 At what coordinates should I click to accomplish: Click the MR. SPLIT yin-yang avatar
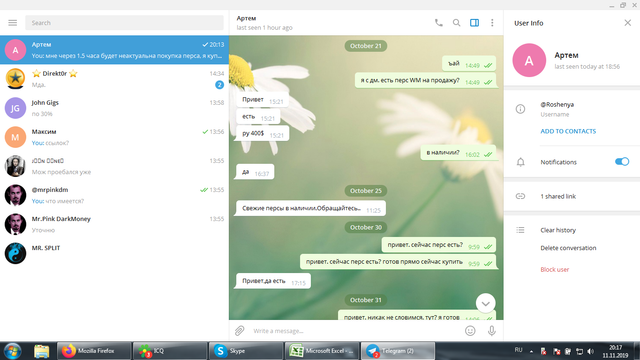15,253
